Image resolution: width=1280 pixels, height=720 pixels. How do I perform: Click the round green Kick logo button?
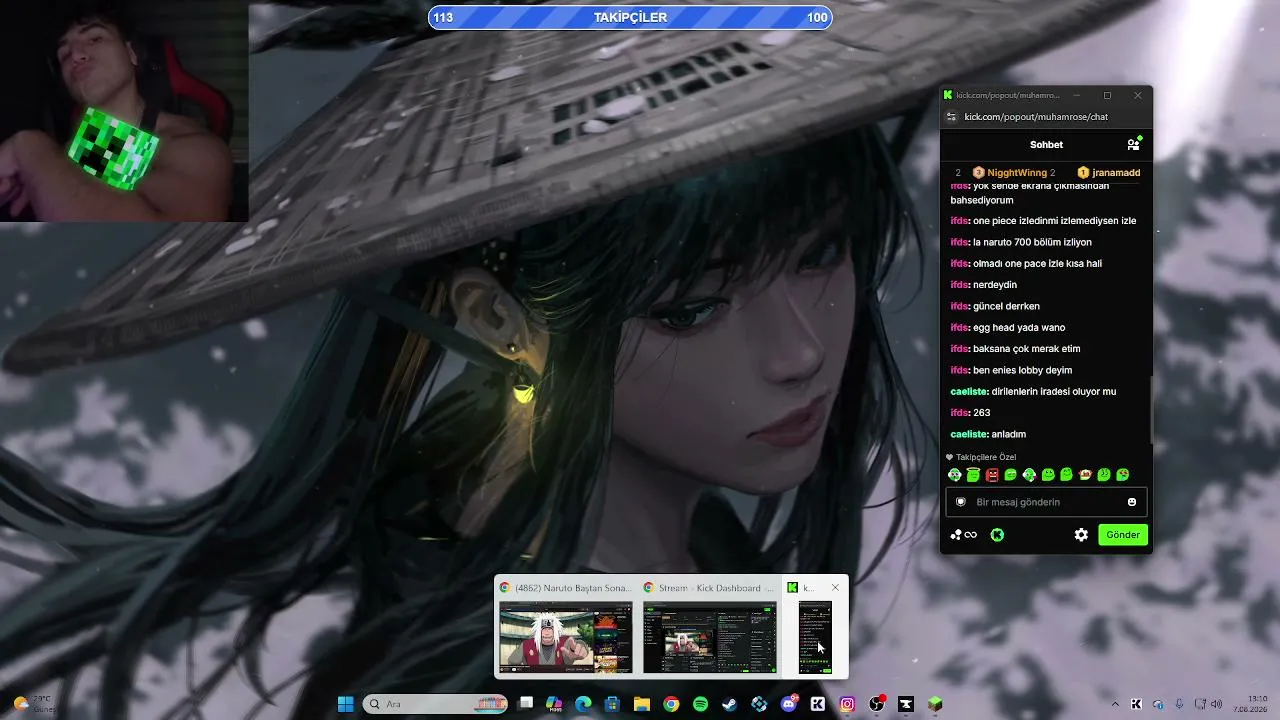(997, 535)
